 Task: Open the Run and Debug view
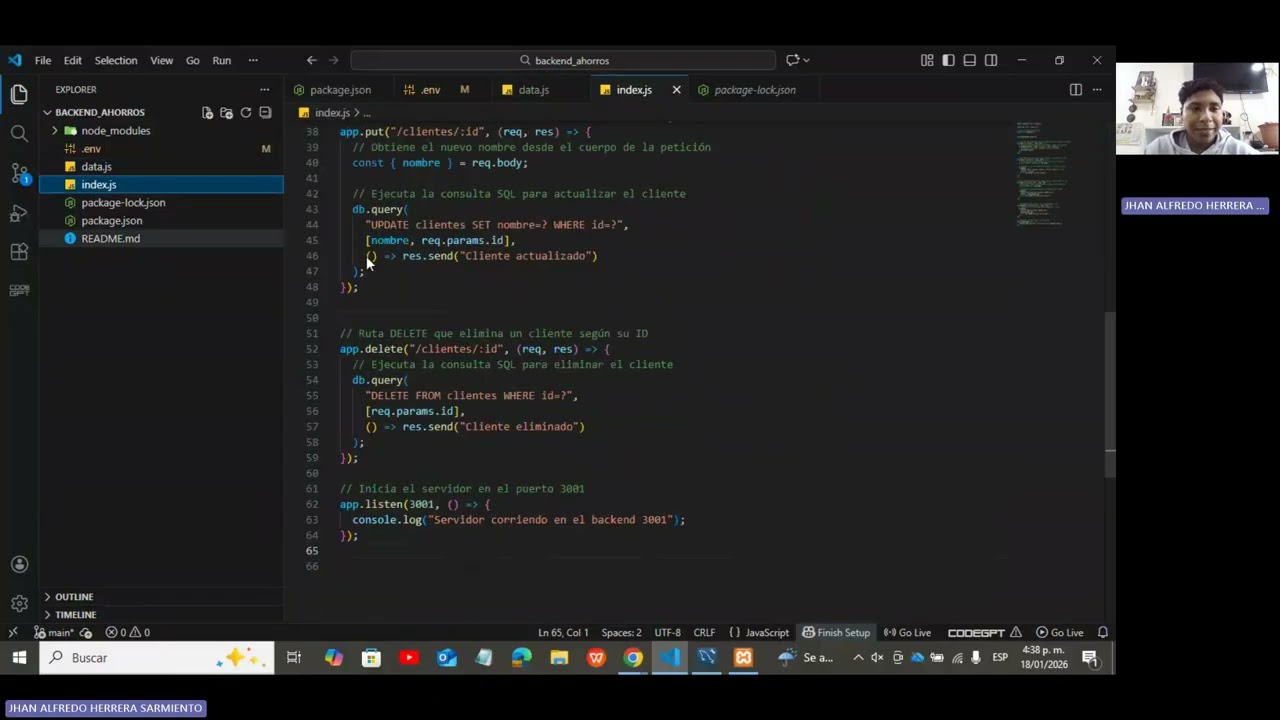point(19,213)
